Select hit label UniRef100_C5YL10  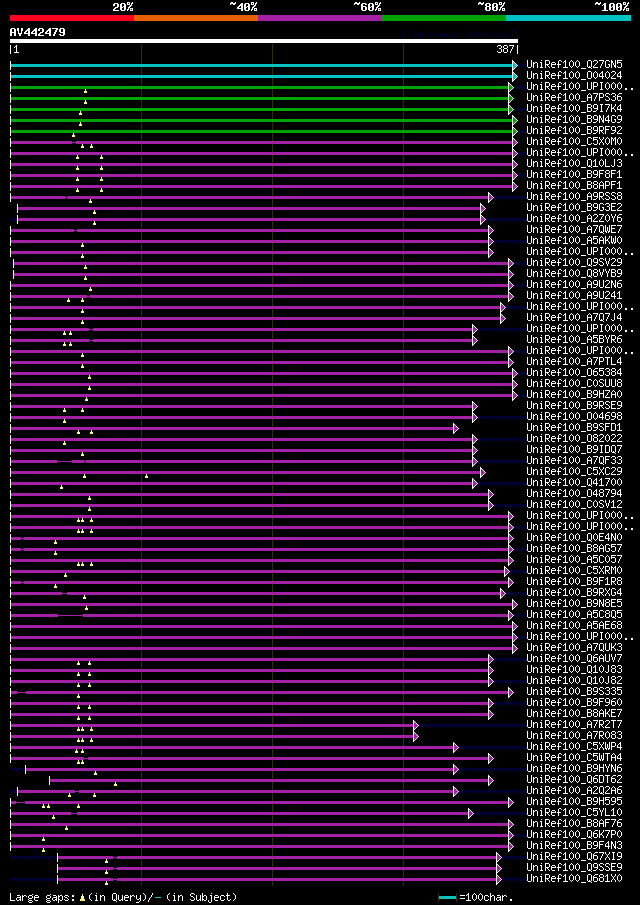[x=574, y=814]
